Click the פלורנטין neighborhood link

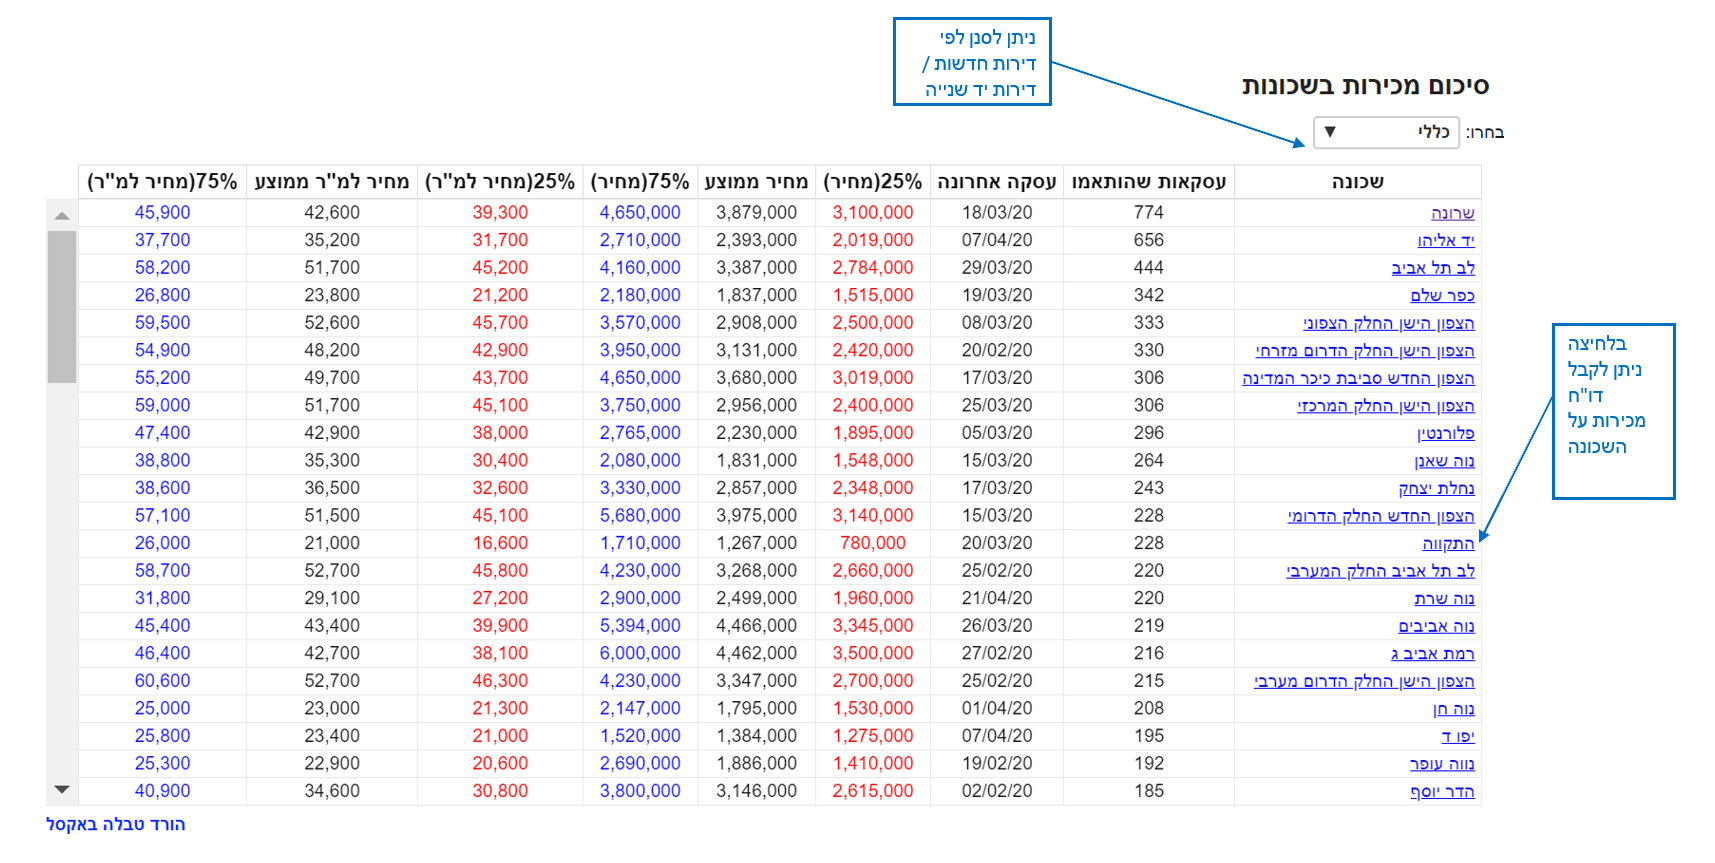tap(1445, 433)
